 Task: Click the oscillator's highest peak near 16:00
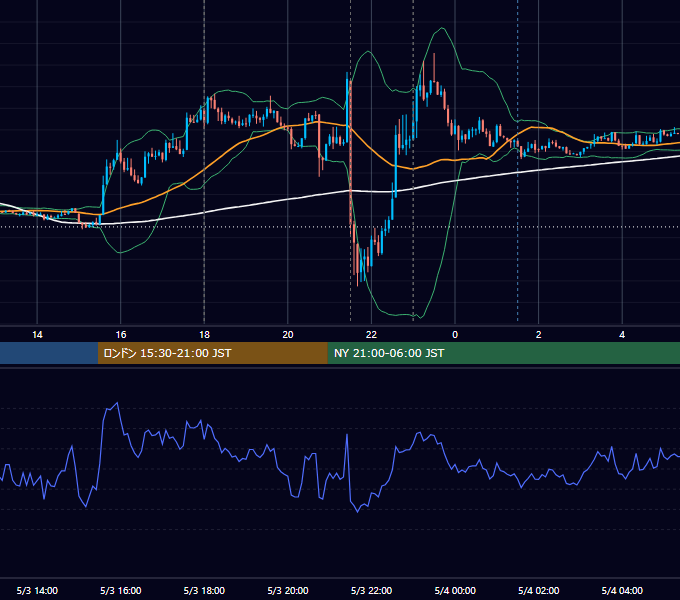click(117, 403)
